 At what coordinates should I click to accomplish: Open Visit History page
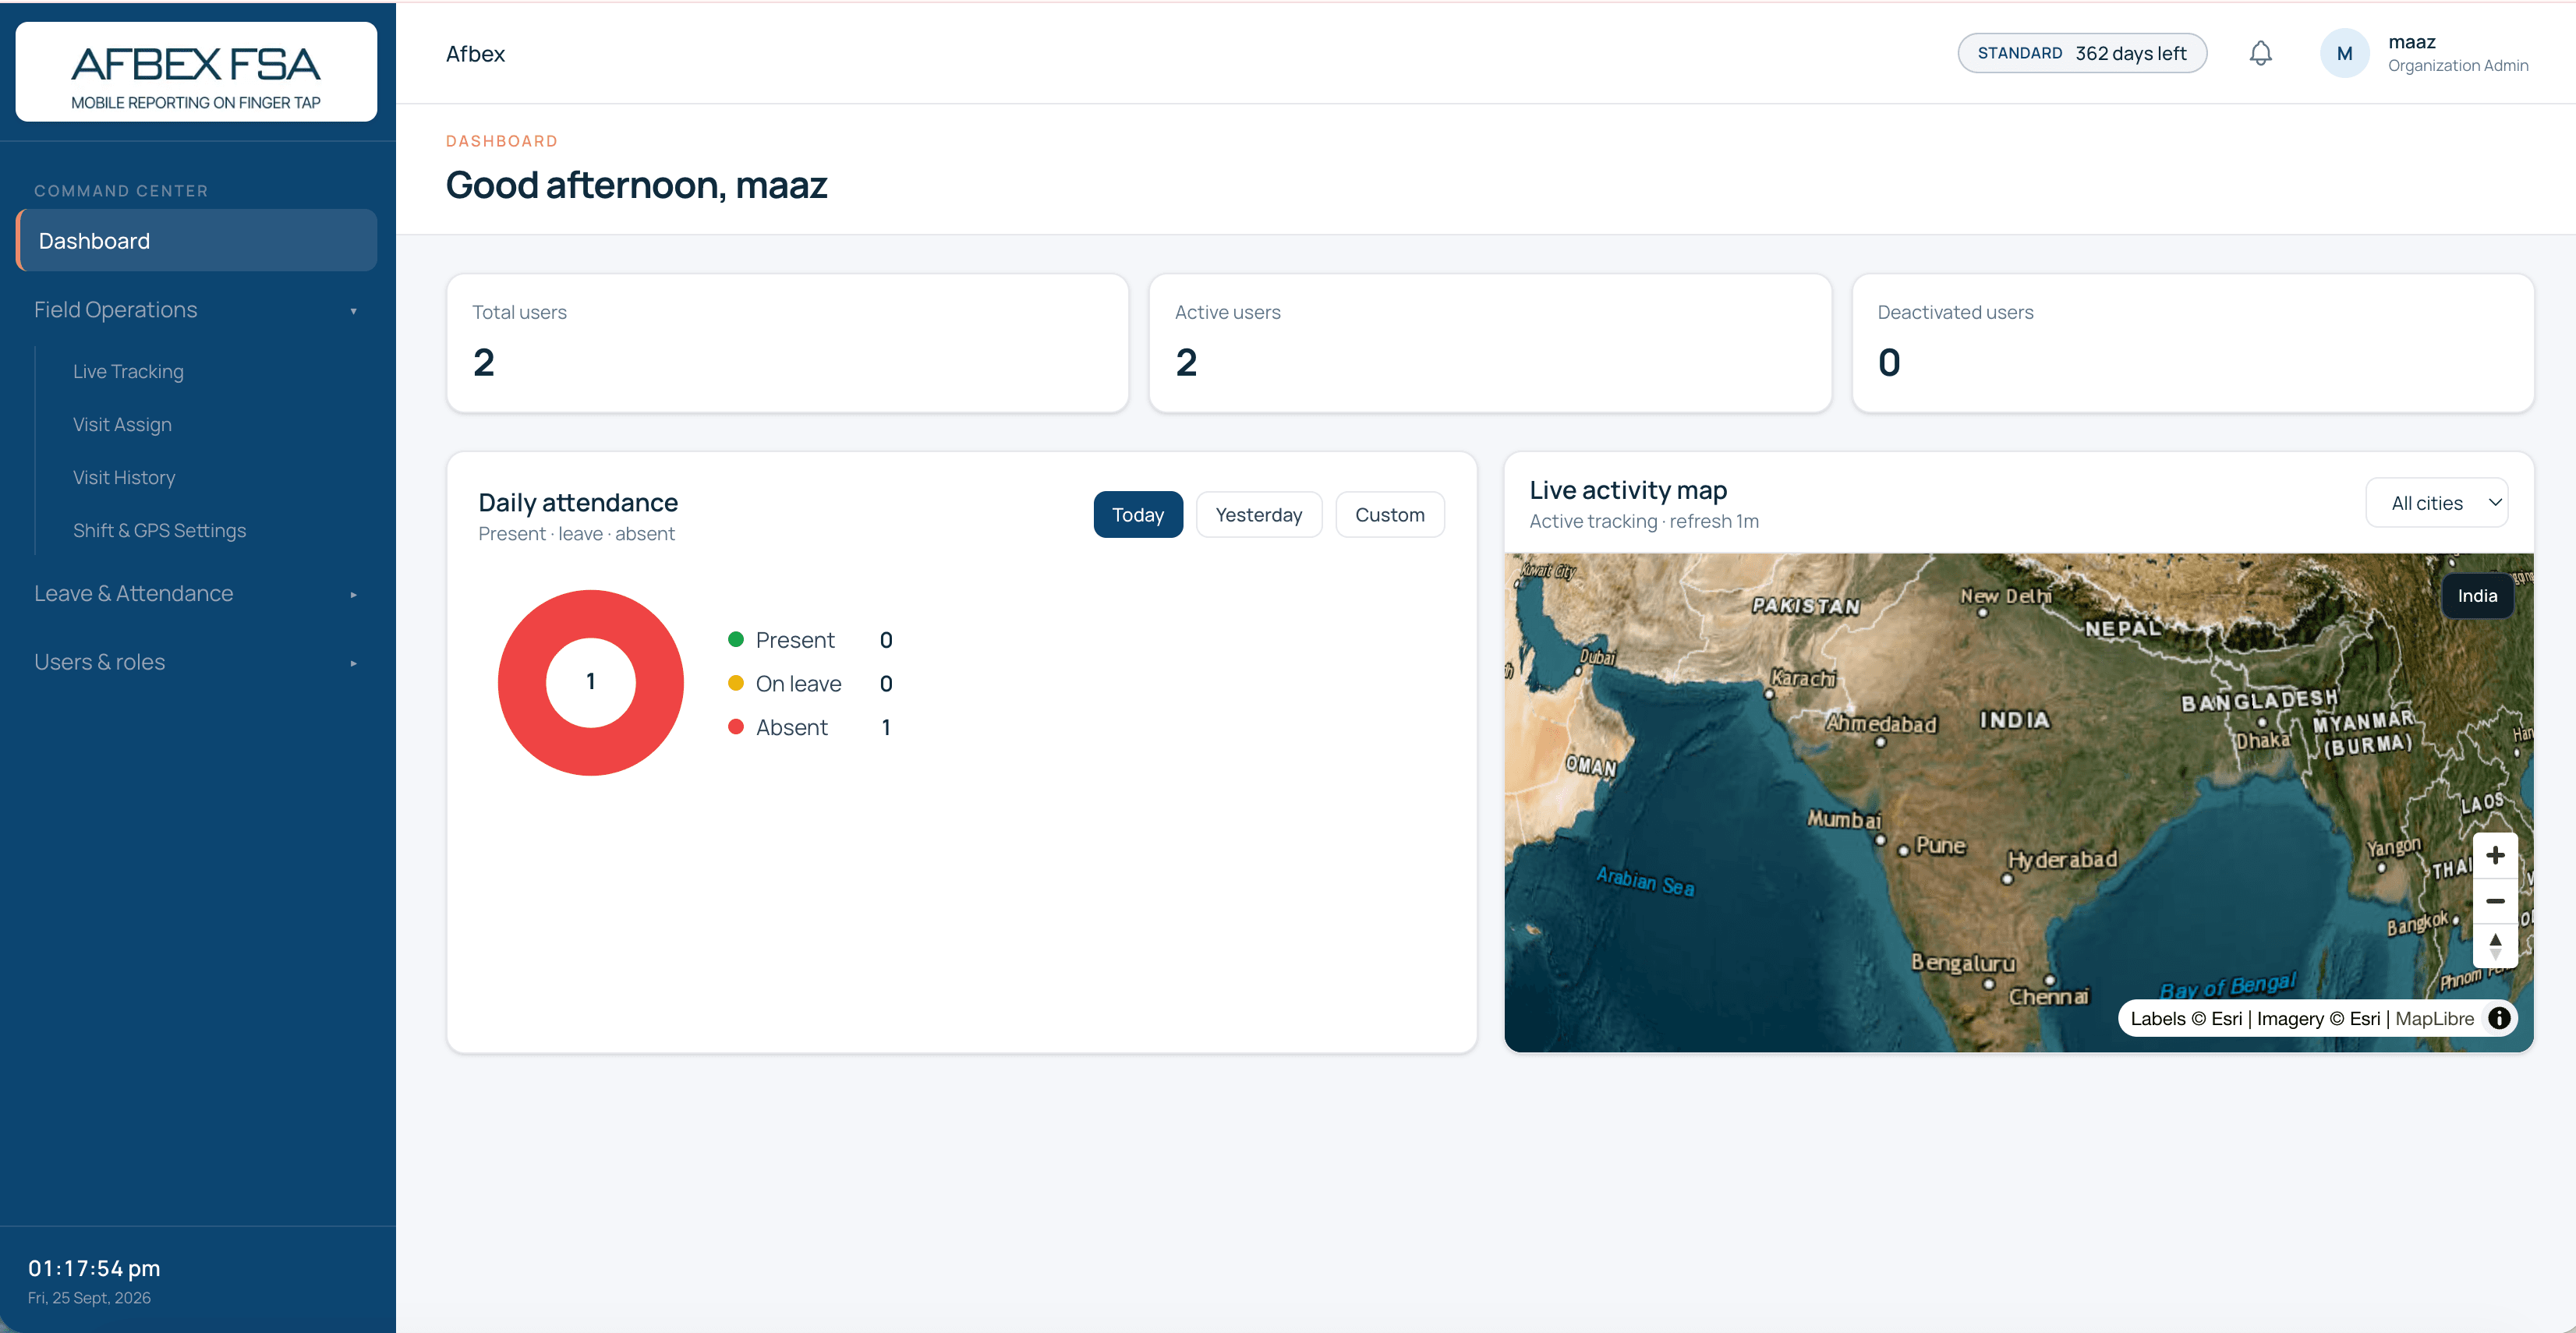[x=124, y=477]
